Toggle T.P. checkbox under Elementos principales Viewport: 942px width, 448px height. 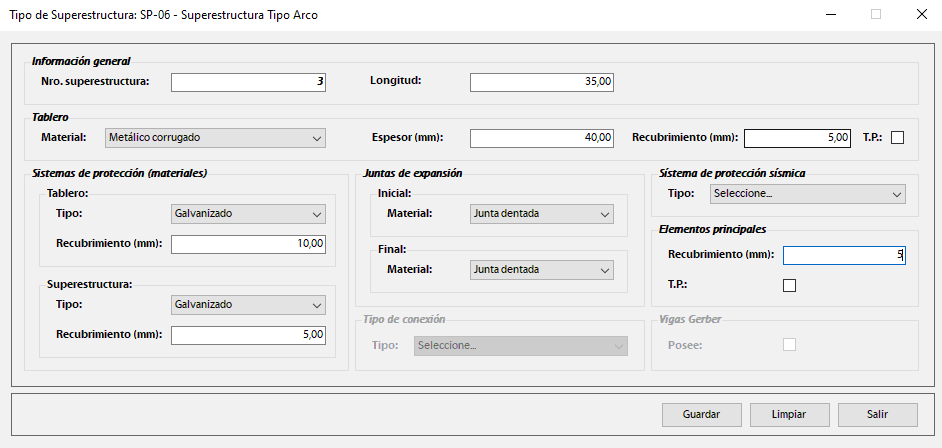pyautogui.click(x=789, y=285)
